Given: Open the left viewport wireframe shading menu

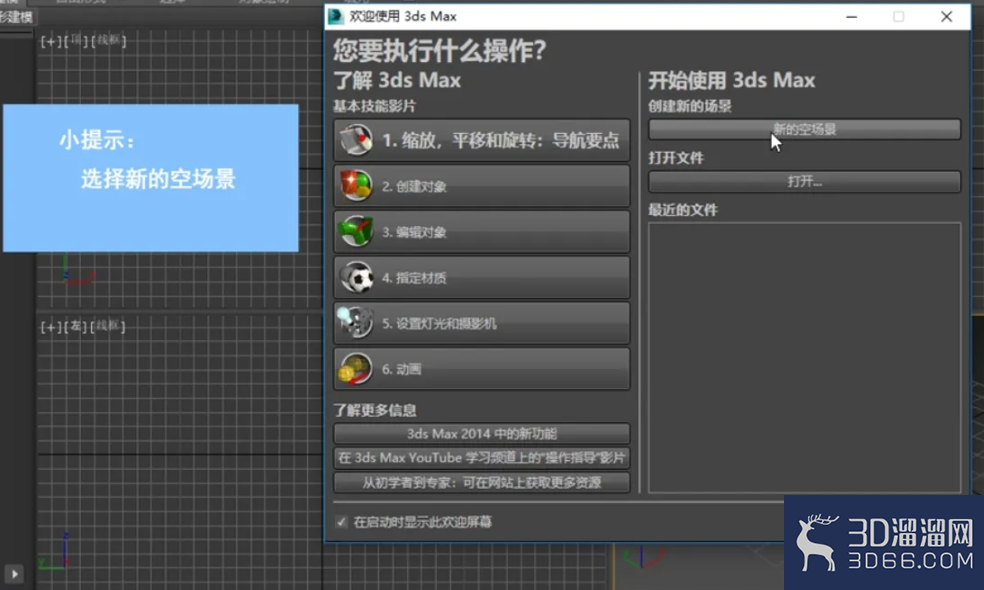Looking at the screenshot, I should 108,326.
